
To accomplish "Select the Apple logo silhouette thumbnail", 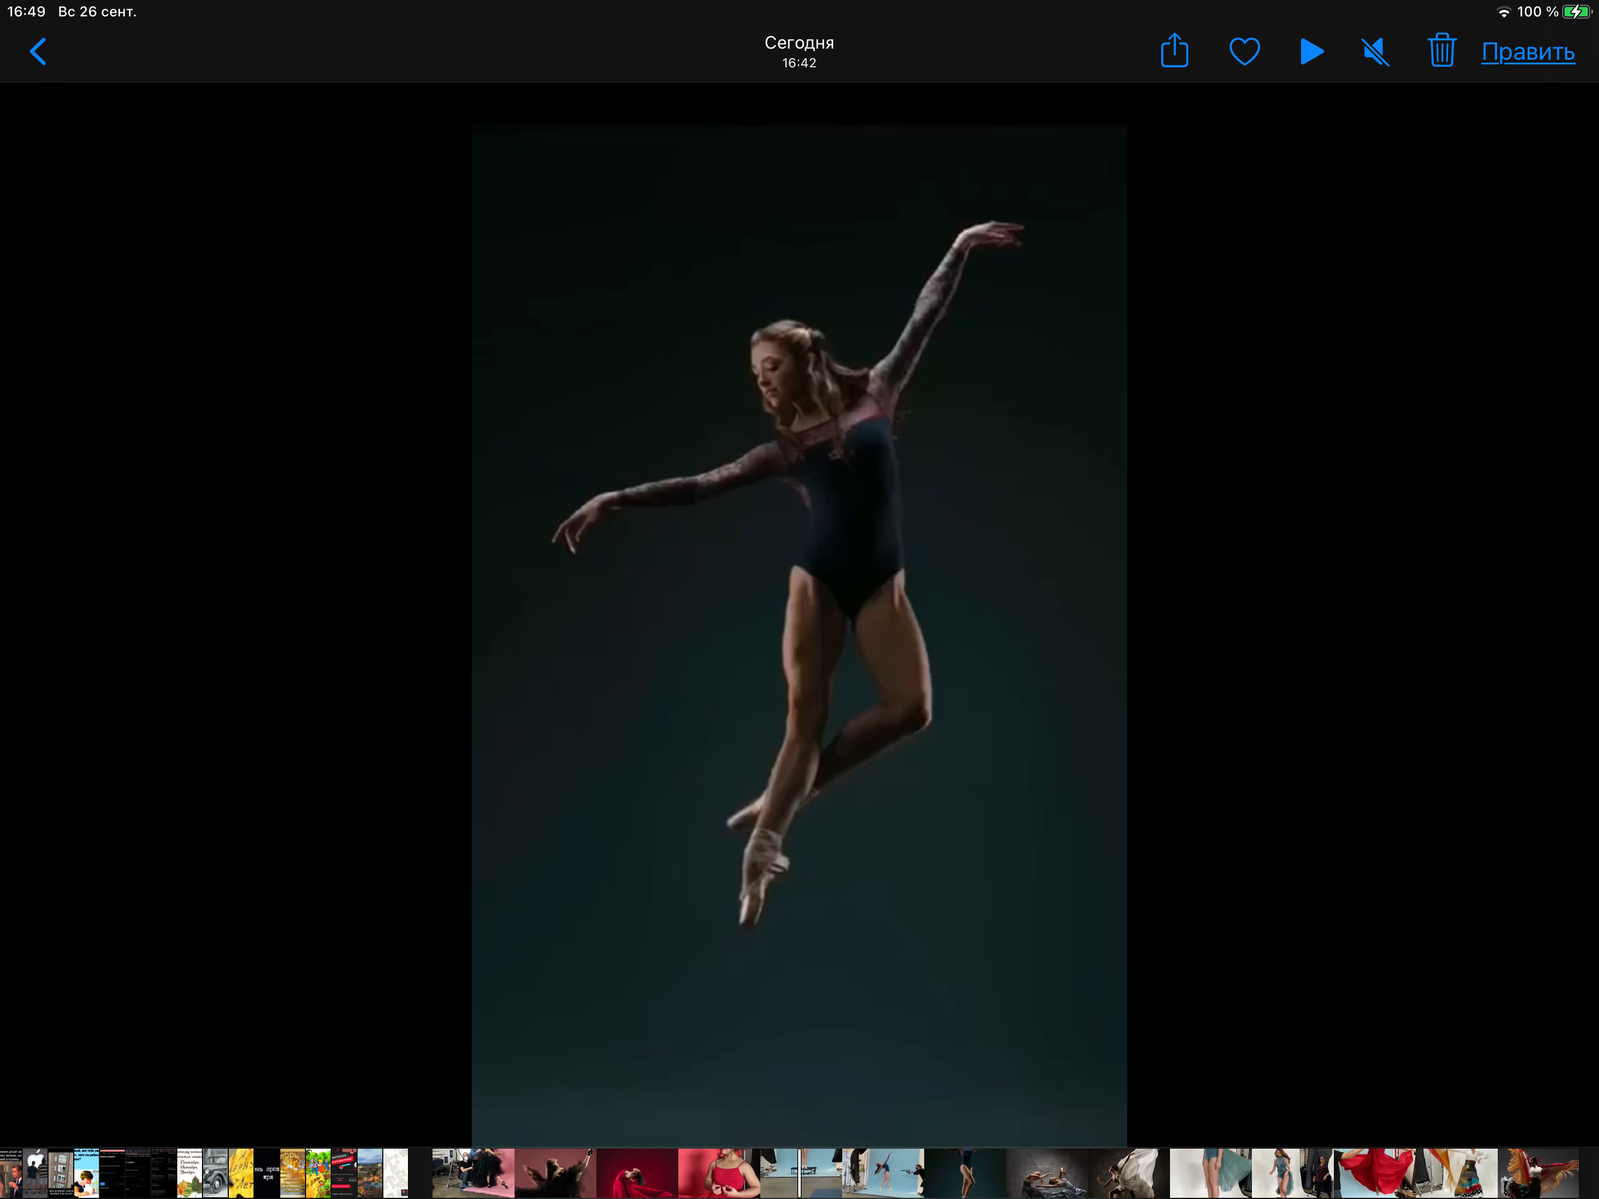I will pyautogui.click(x=36, y=1173).
